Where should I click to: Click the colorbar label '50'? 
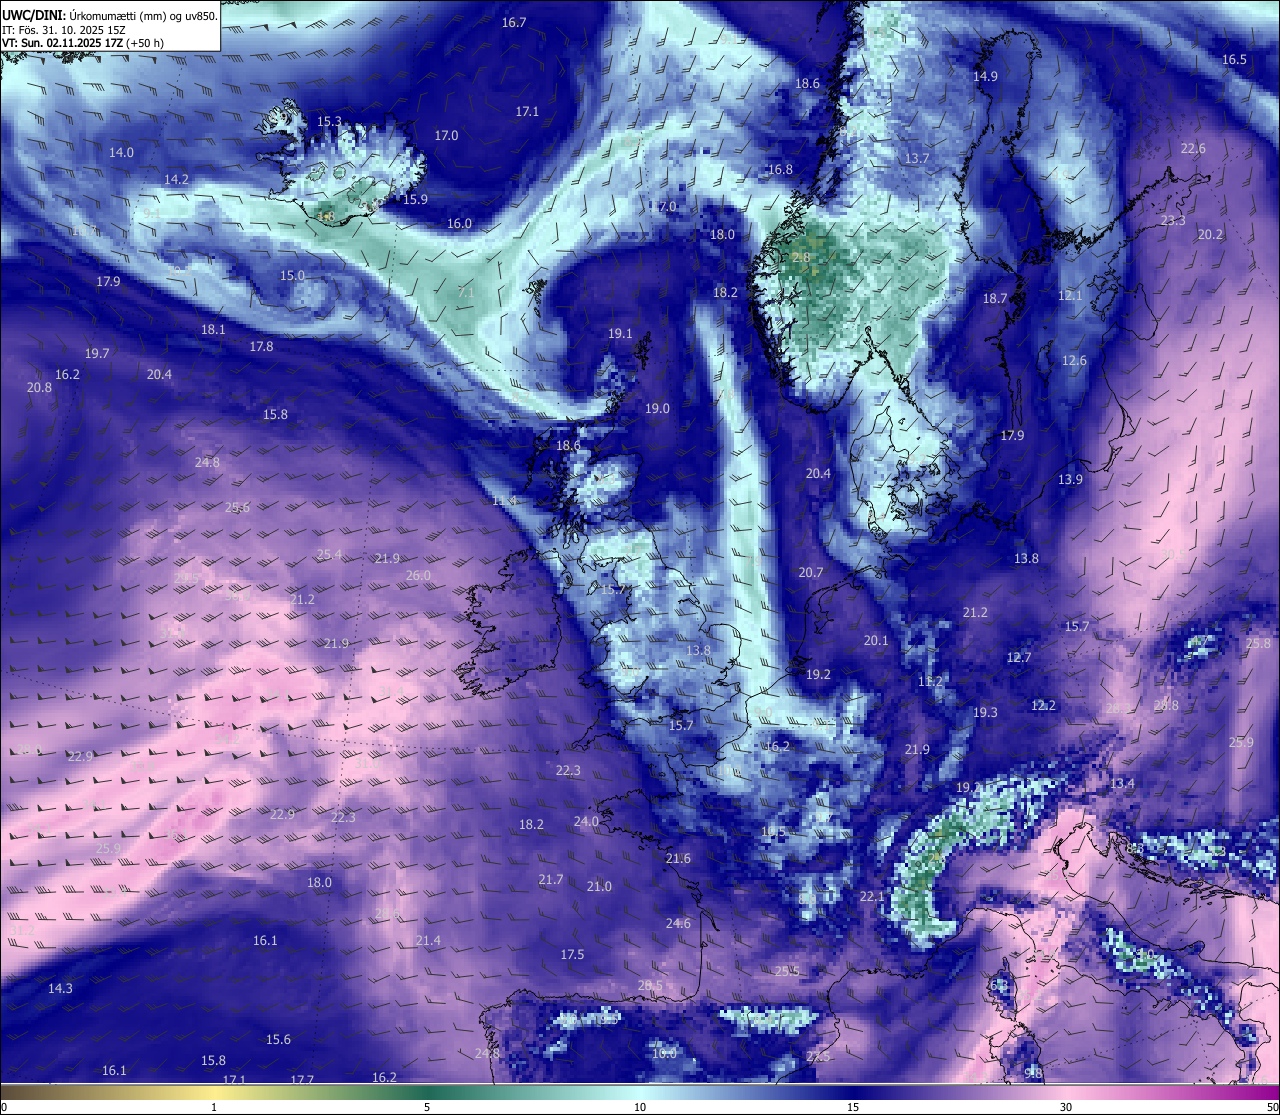(1272, 1107)
